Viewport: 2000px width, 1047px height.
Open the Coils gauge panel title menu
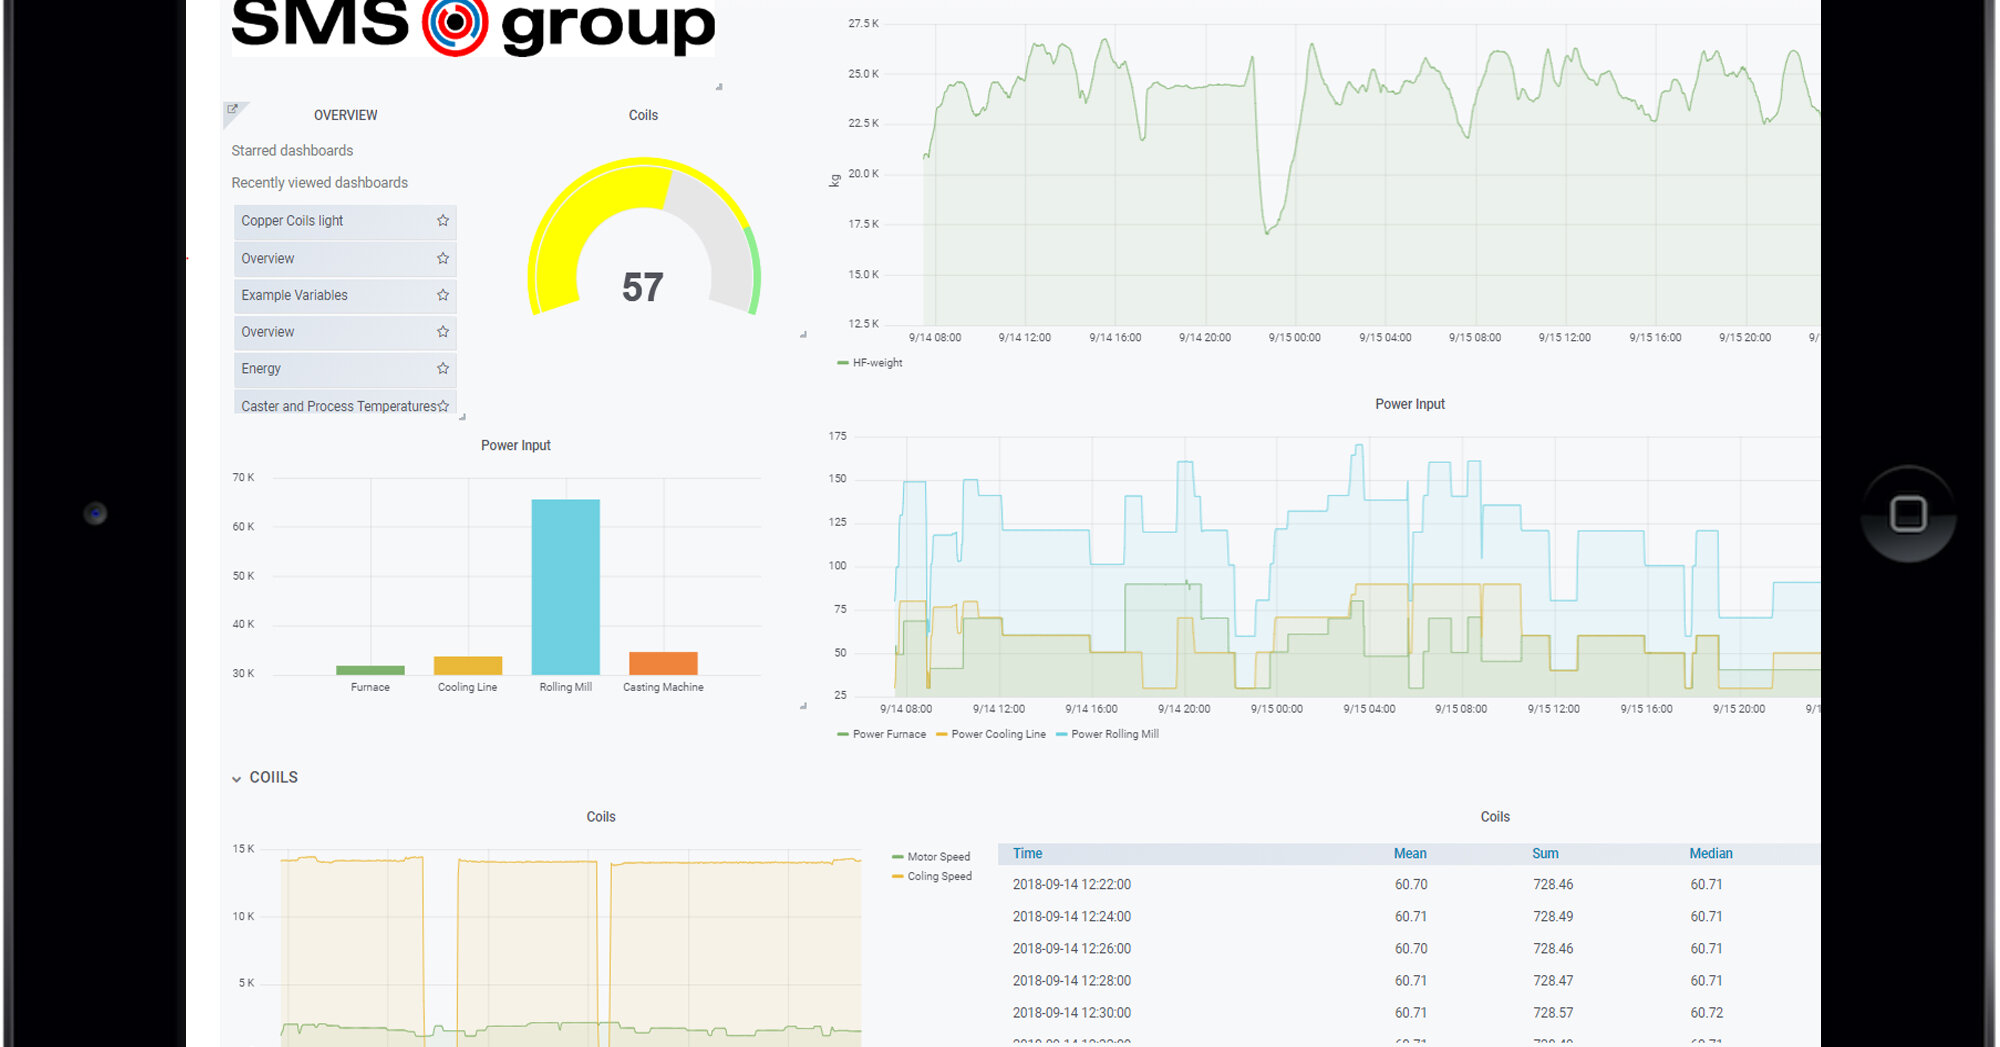coord(642,115)
